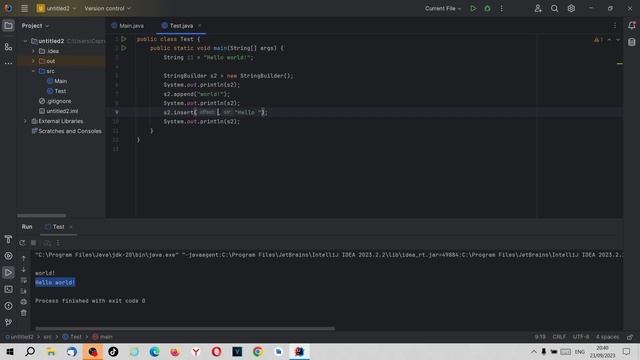Open 4 spaces indent settings

point(607,337)
